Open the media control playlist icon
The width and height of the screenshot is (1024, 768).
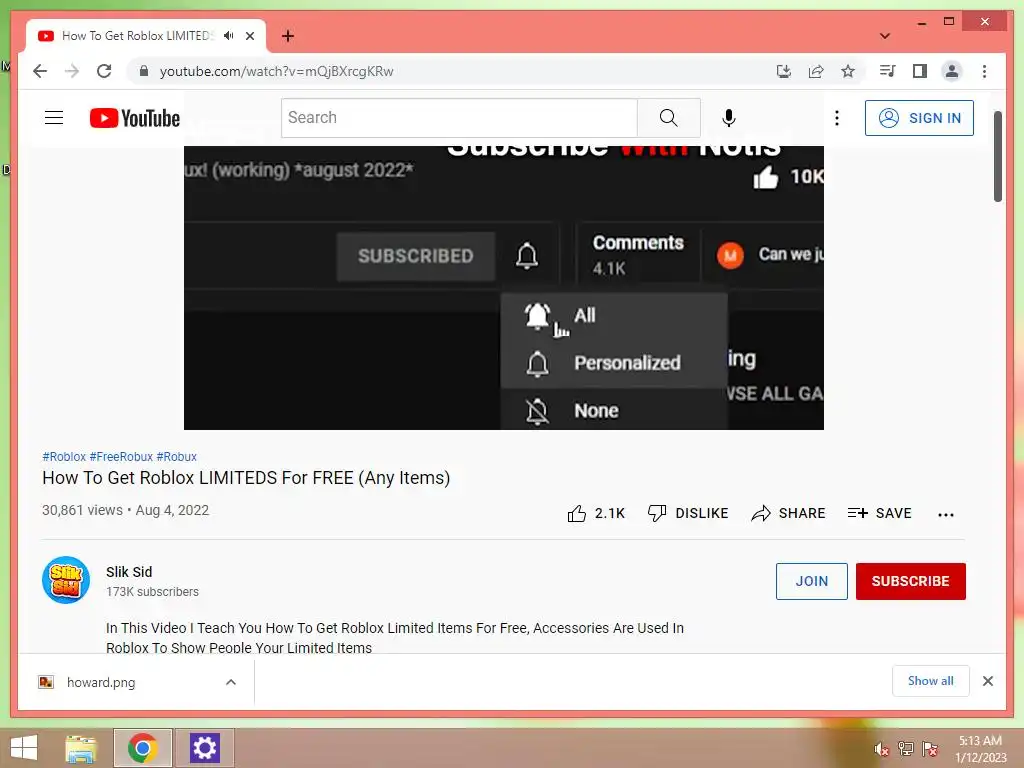point(888,71)
